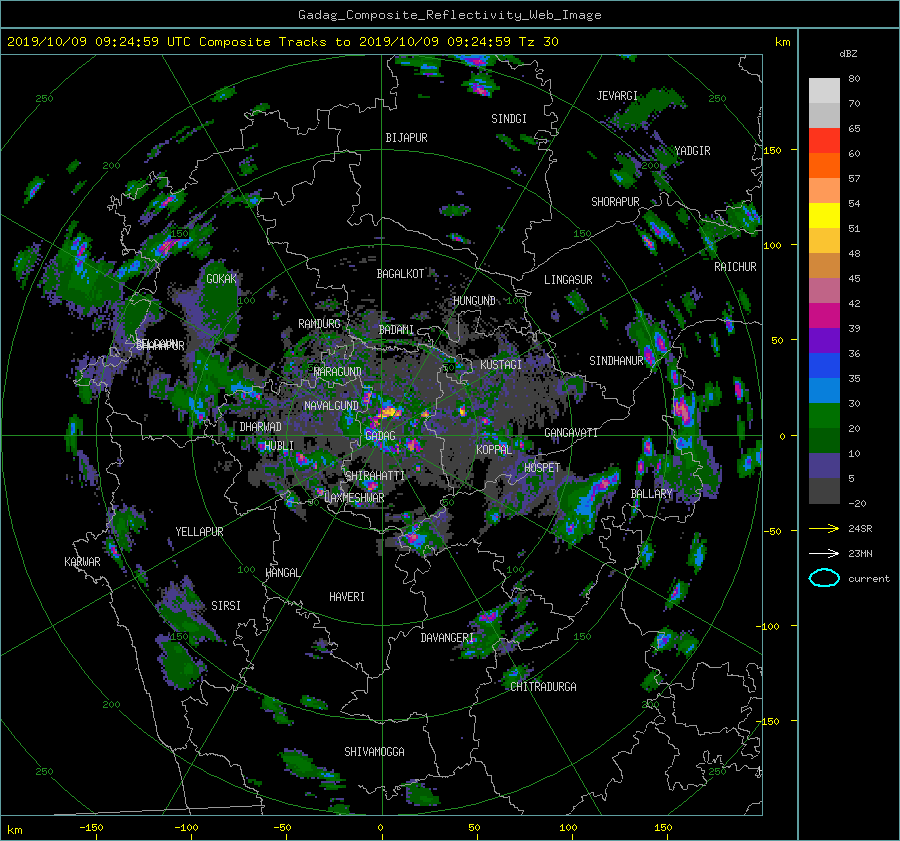900x841 pixels.
Task: Click the GOKAK city label
Action: [x=221, y=279]
